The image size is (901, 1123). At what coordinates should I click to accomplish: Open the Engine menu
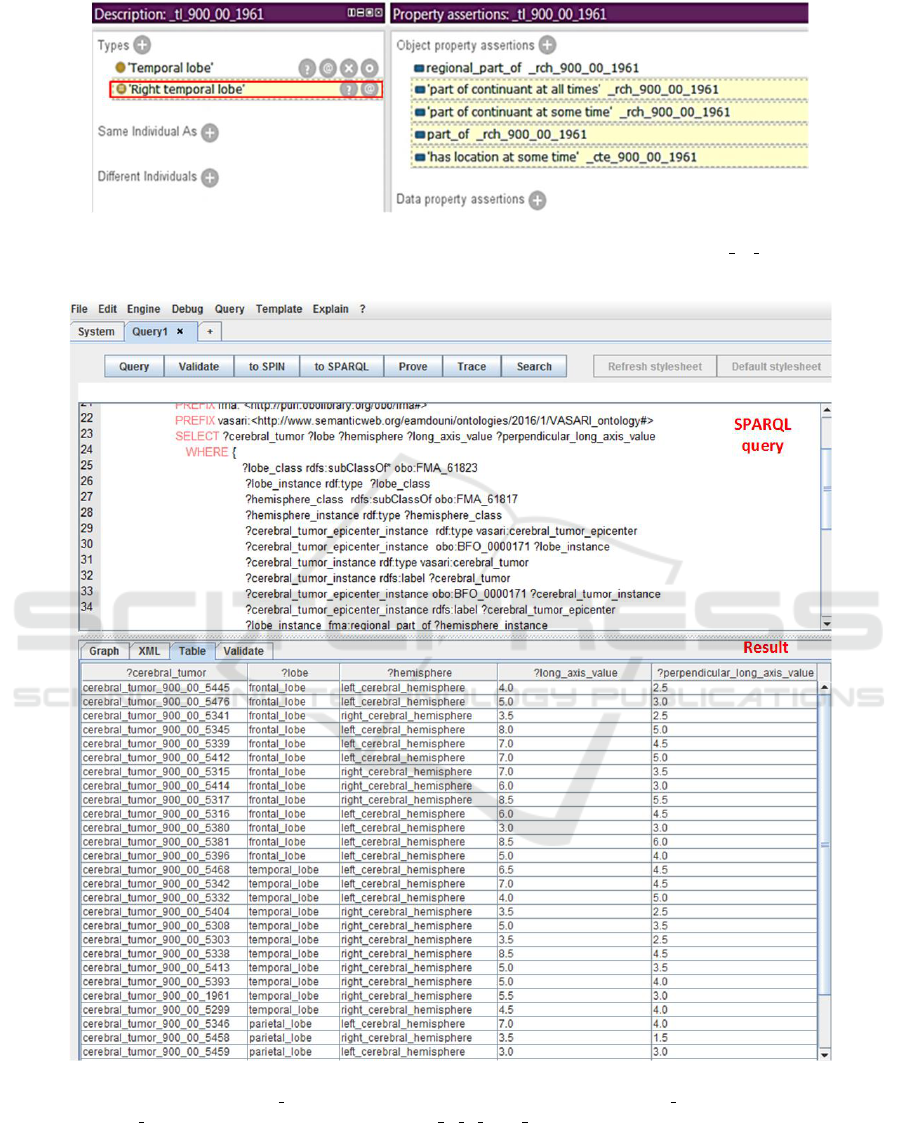[143, 309]
